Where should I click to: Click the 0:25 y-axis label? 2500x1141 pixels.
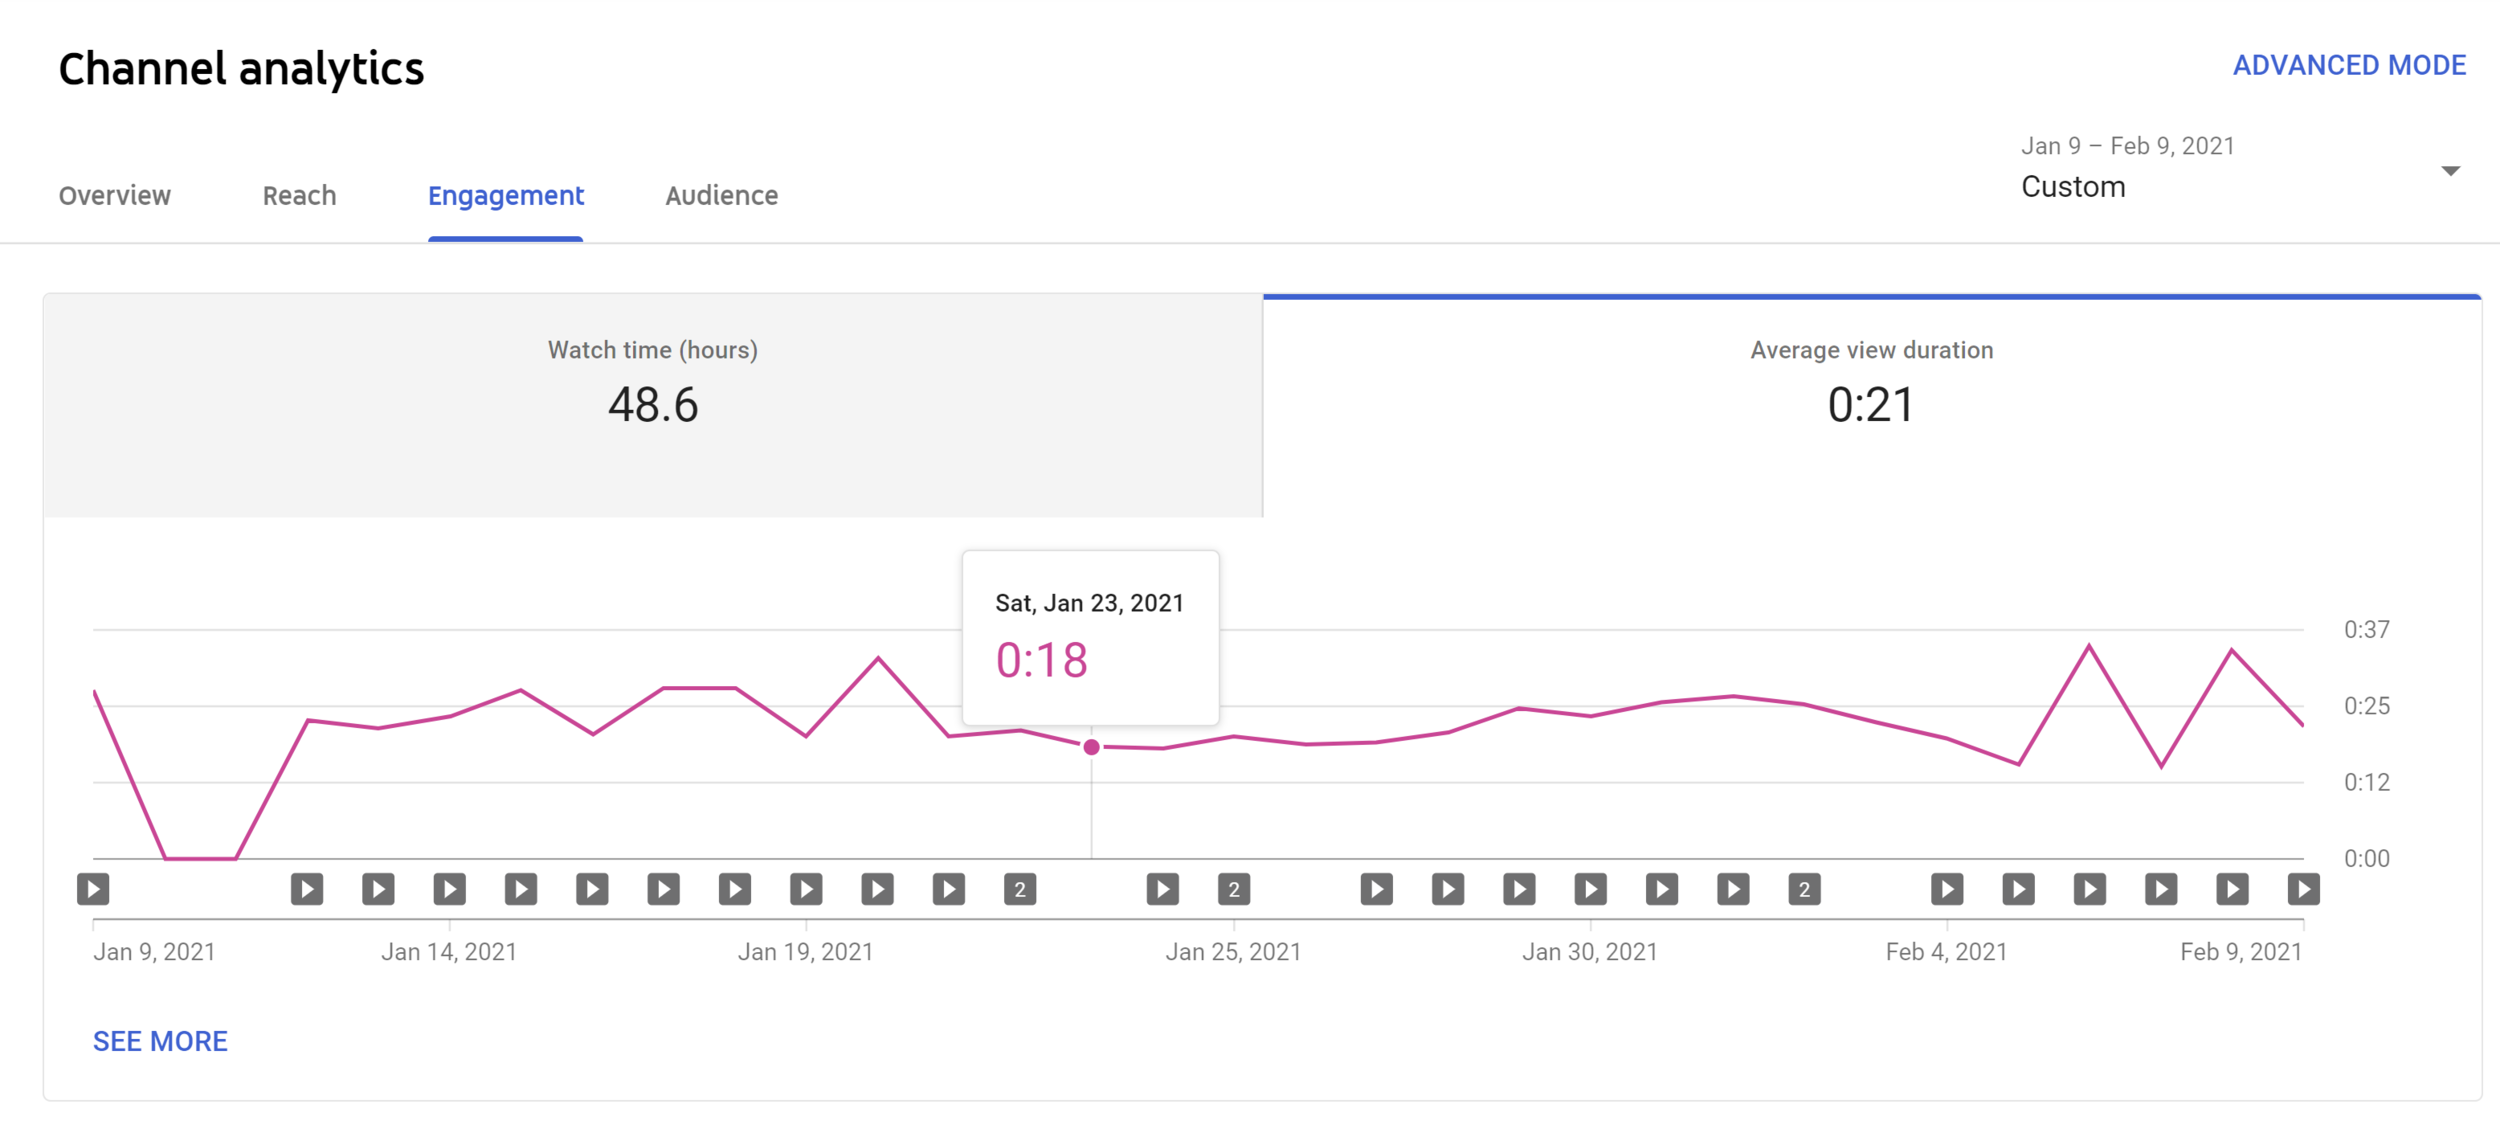[2367, 705]
